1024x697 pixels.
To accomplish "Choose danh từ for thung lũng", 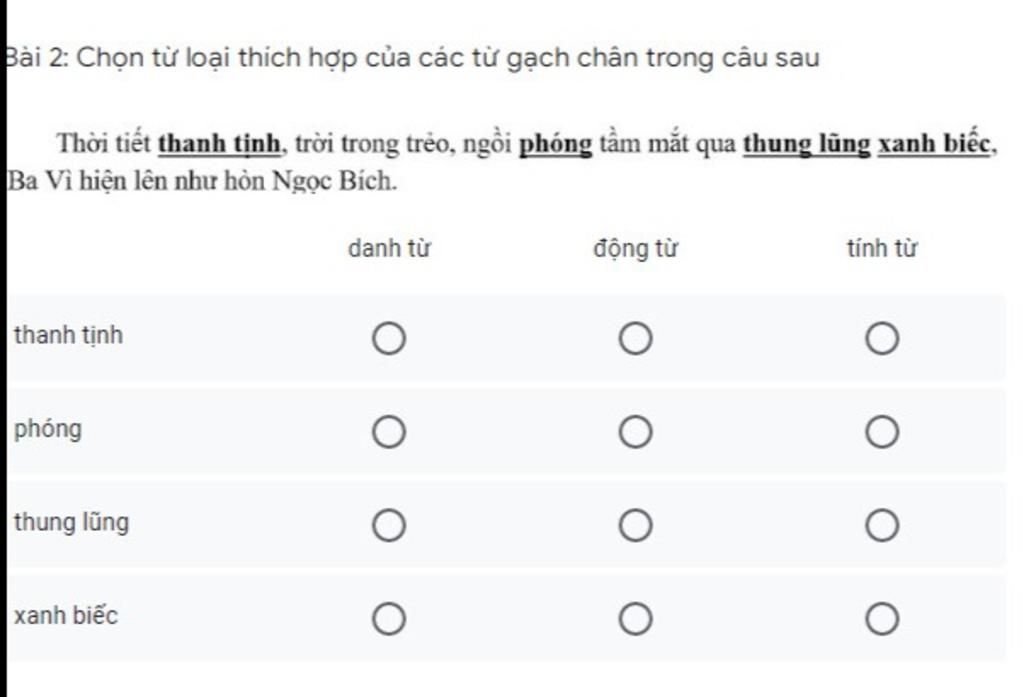I will (389, 525).
